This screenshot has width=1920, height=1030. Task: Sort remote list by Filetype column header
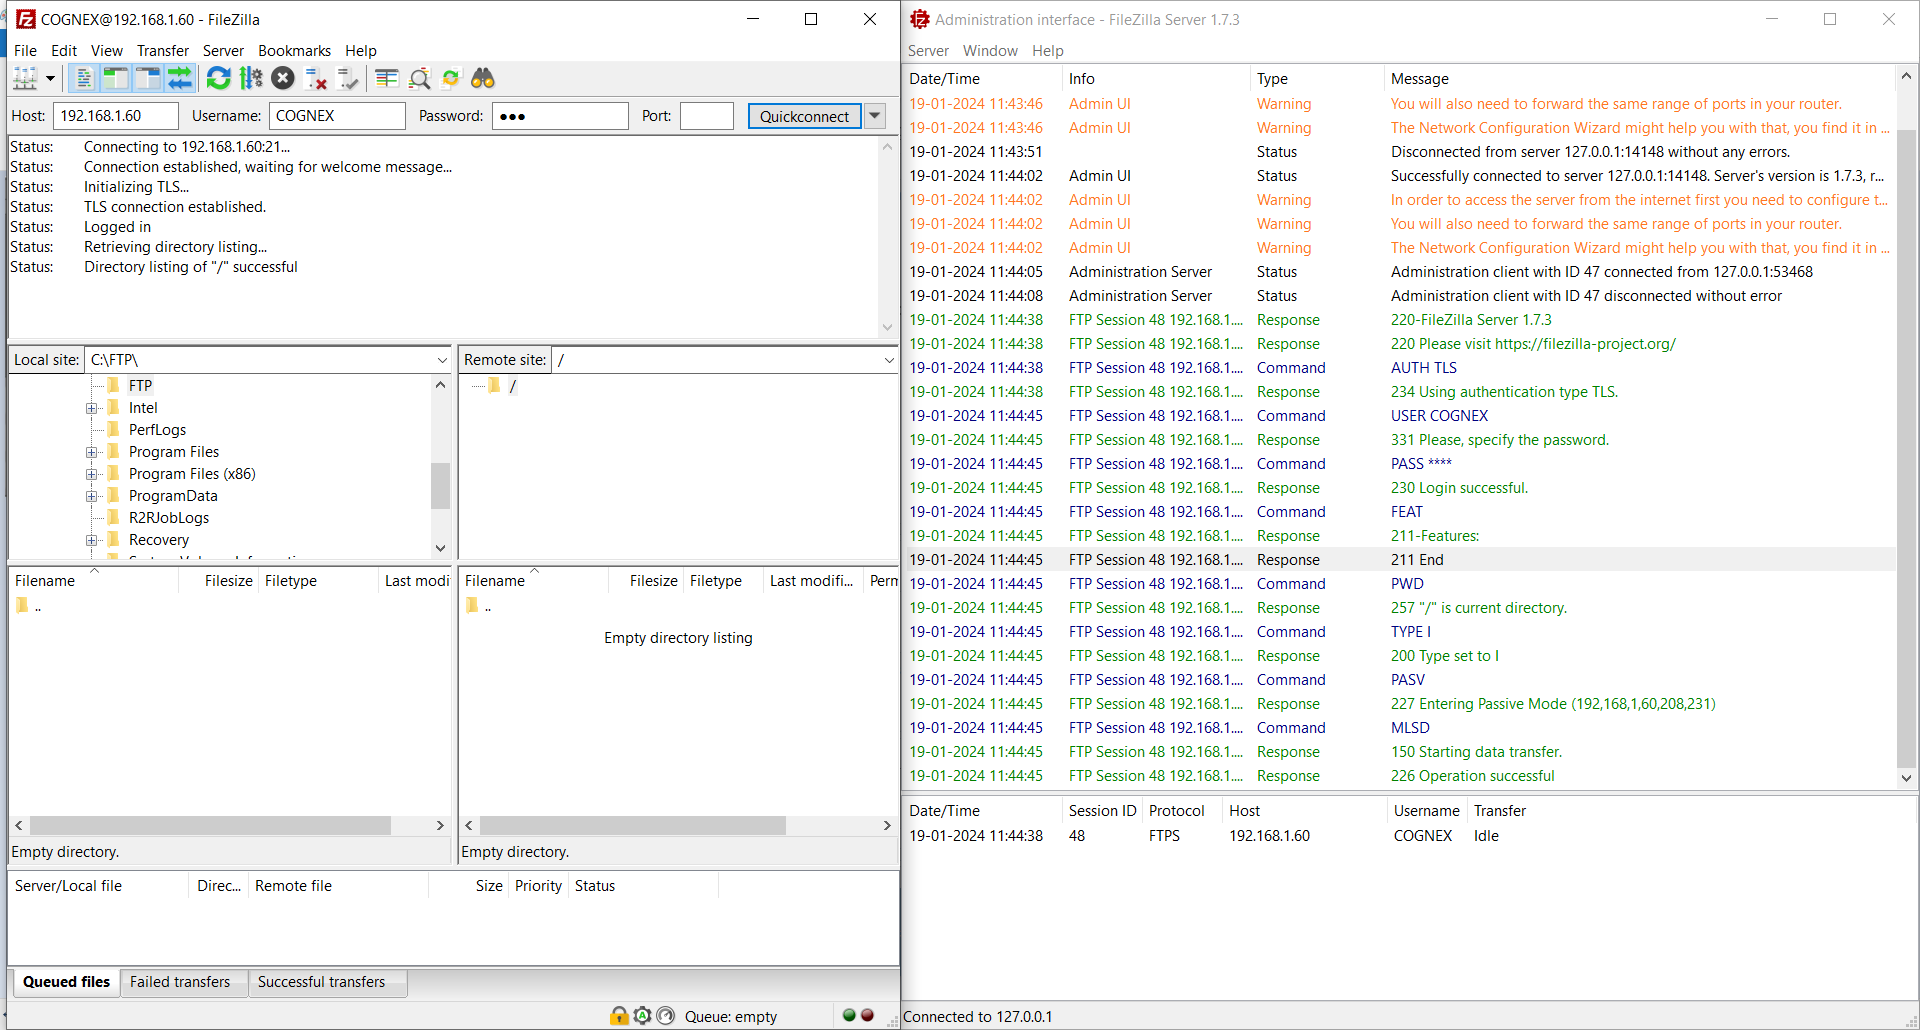724,581
